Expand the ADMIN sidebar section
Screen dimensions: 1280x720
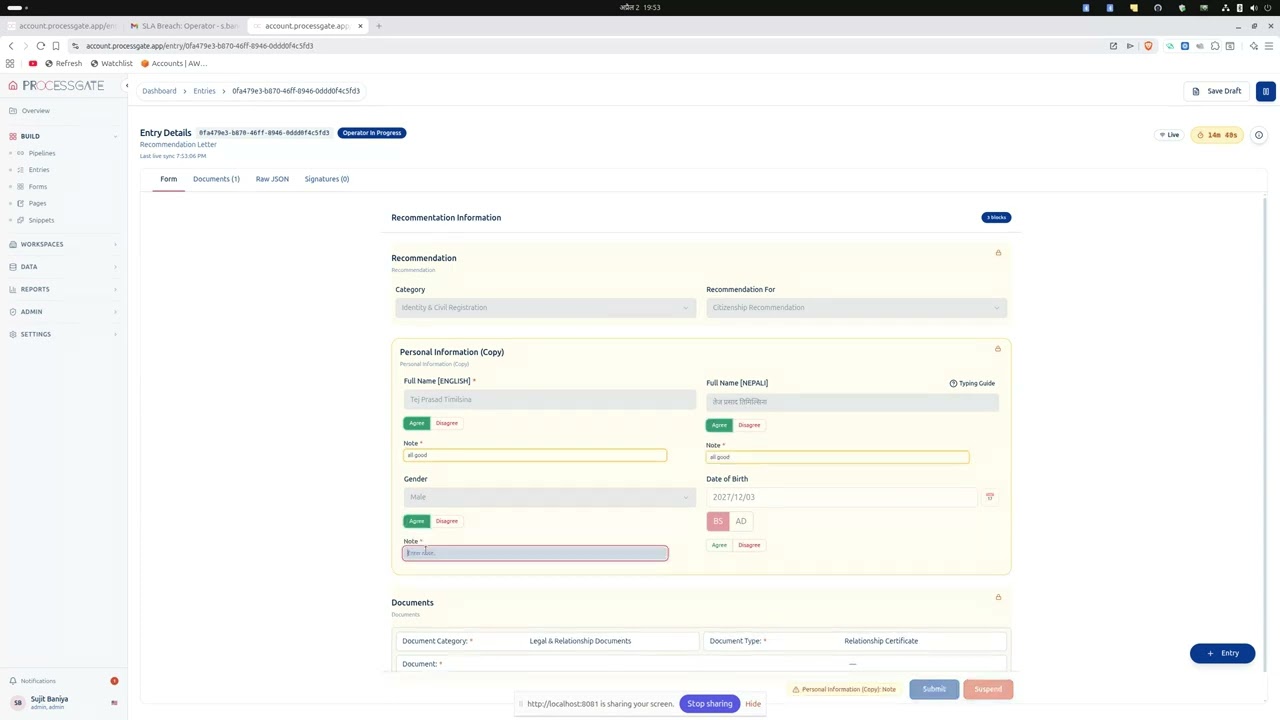pyautogui.click(x=62, y=312)
